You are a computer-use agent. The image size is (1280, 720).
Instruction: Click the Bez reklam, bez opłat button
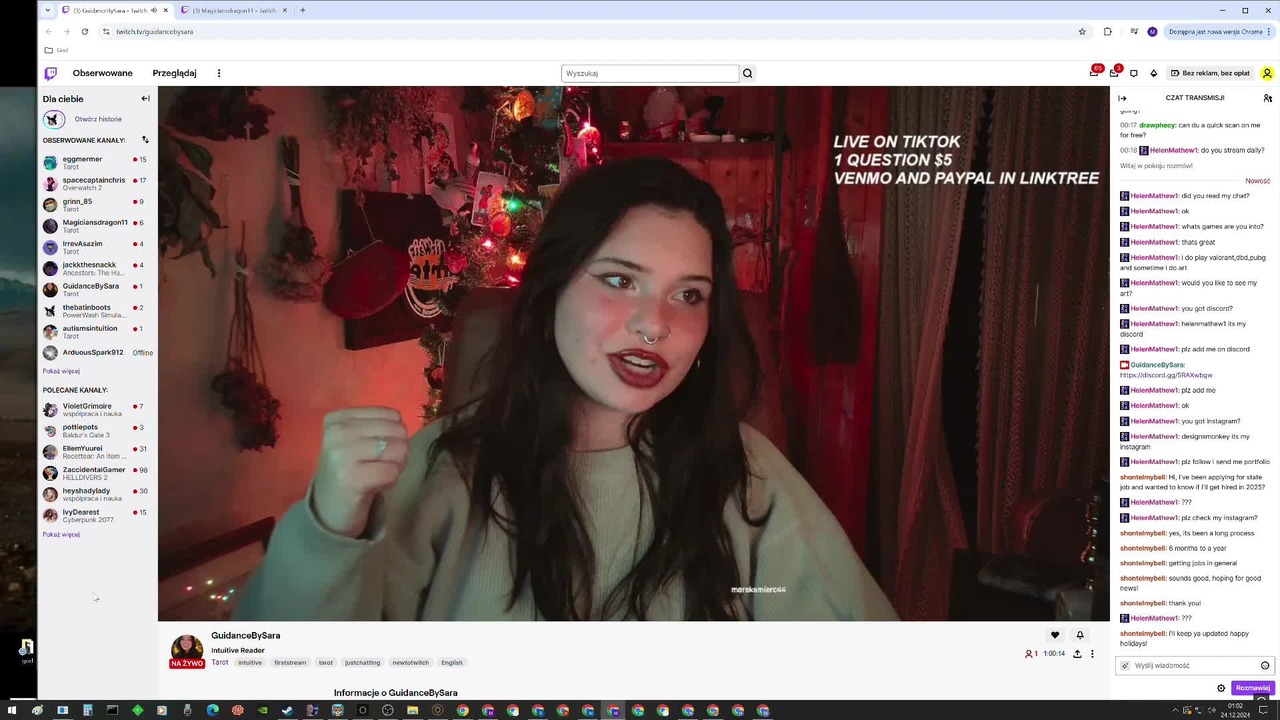(x=1210, y=73)
